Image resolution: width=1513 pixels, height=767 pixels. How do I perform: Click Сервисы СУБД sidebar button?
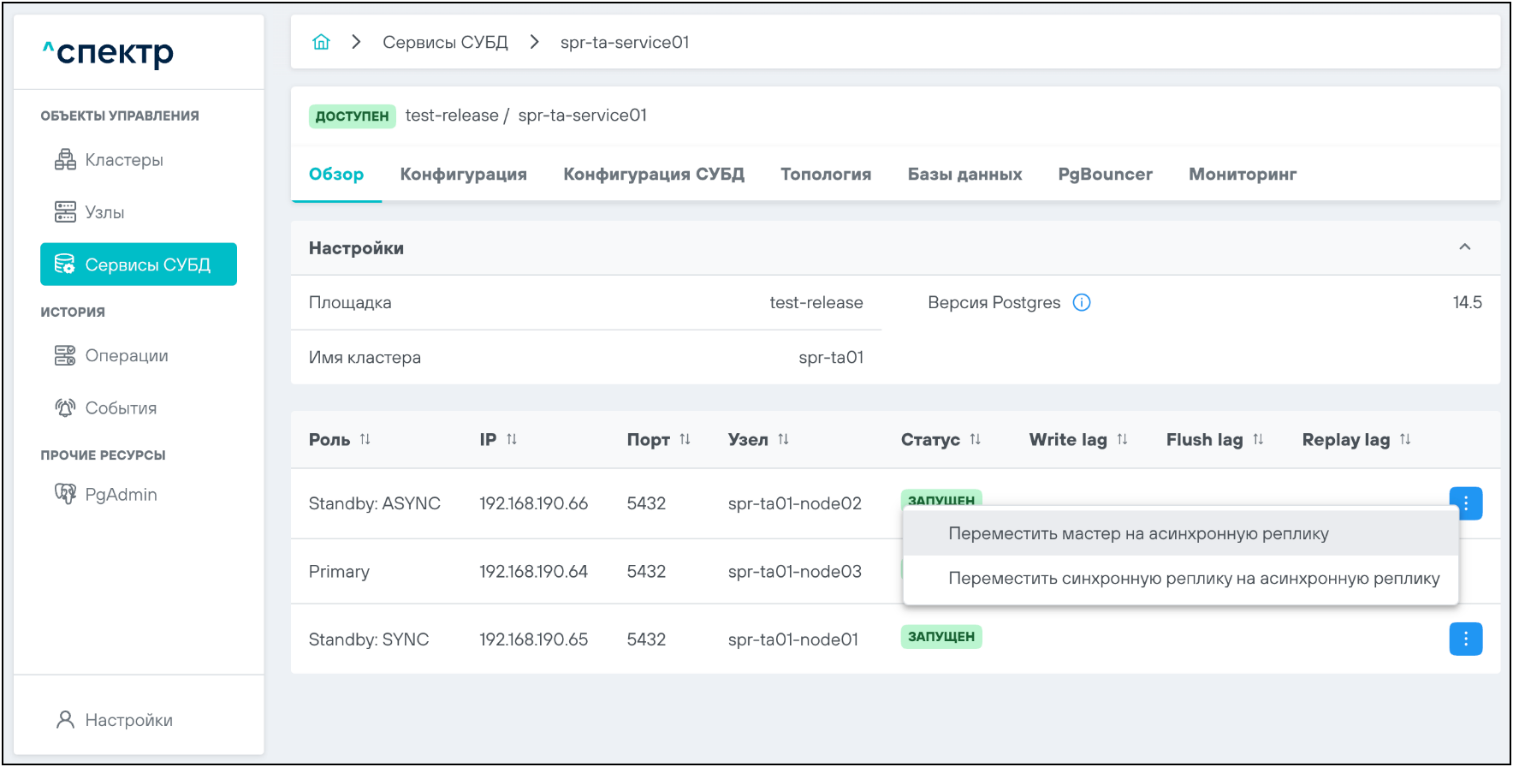click(138, 264)
